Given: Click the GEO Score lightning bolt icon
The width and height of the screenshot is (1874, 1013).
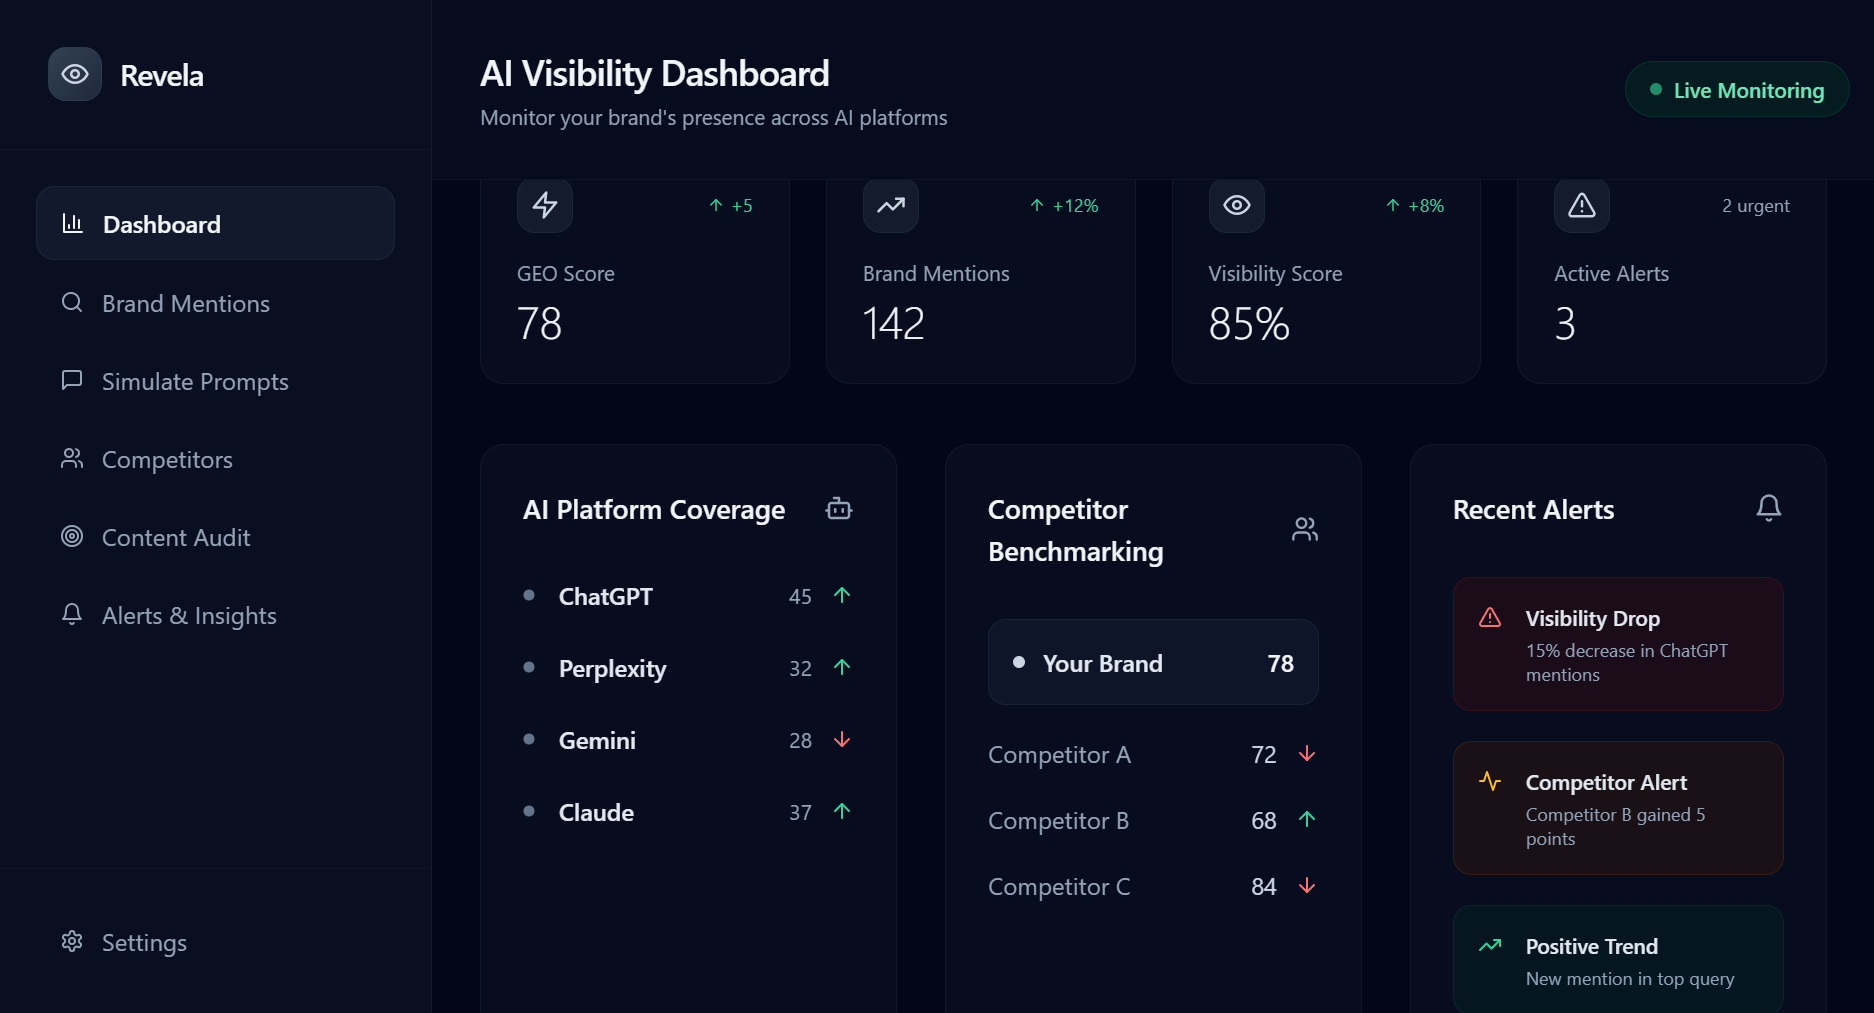Looking at the screenshot, I should pyautogui.click(x=545, y=205).
